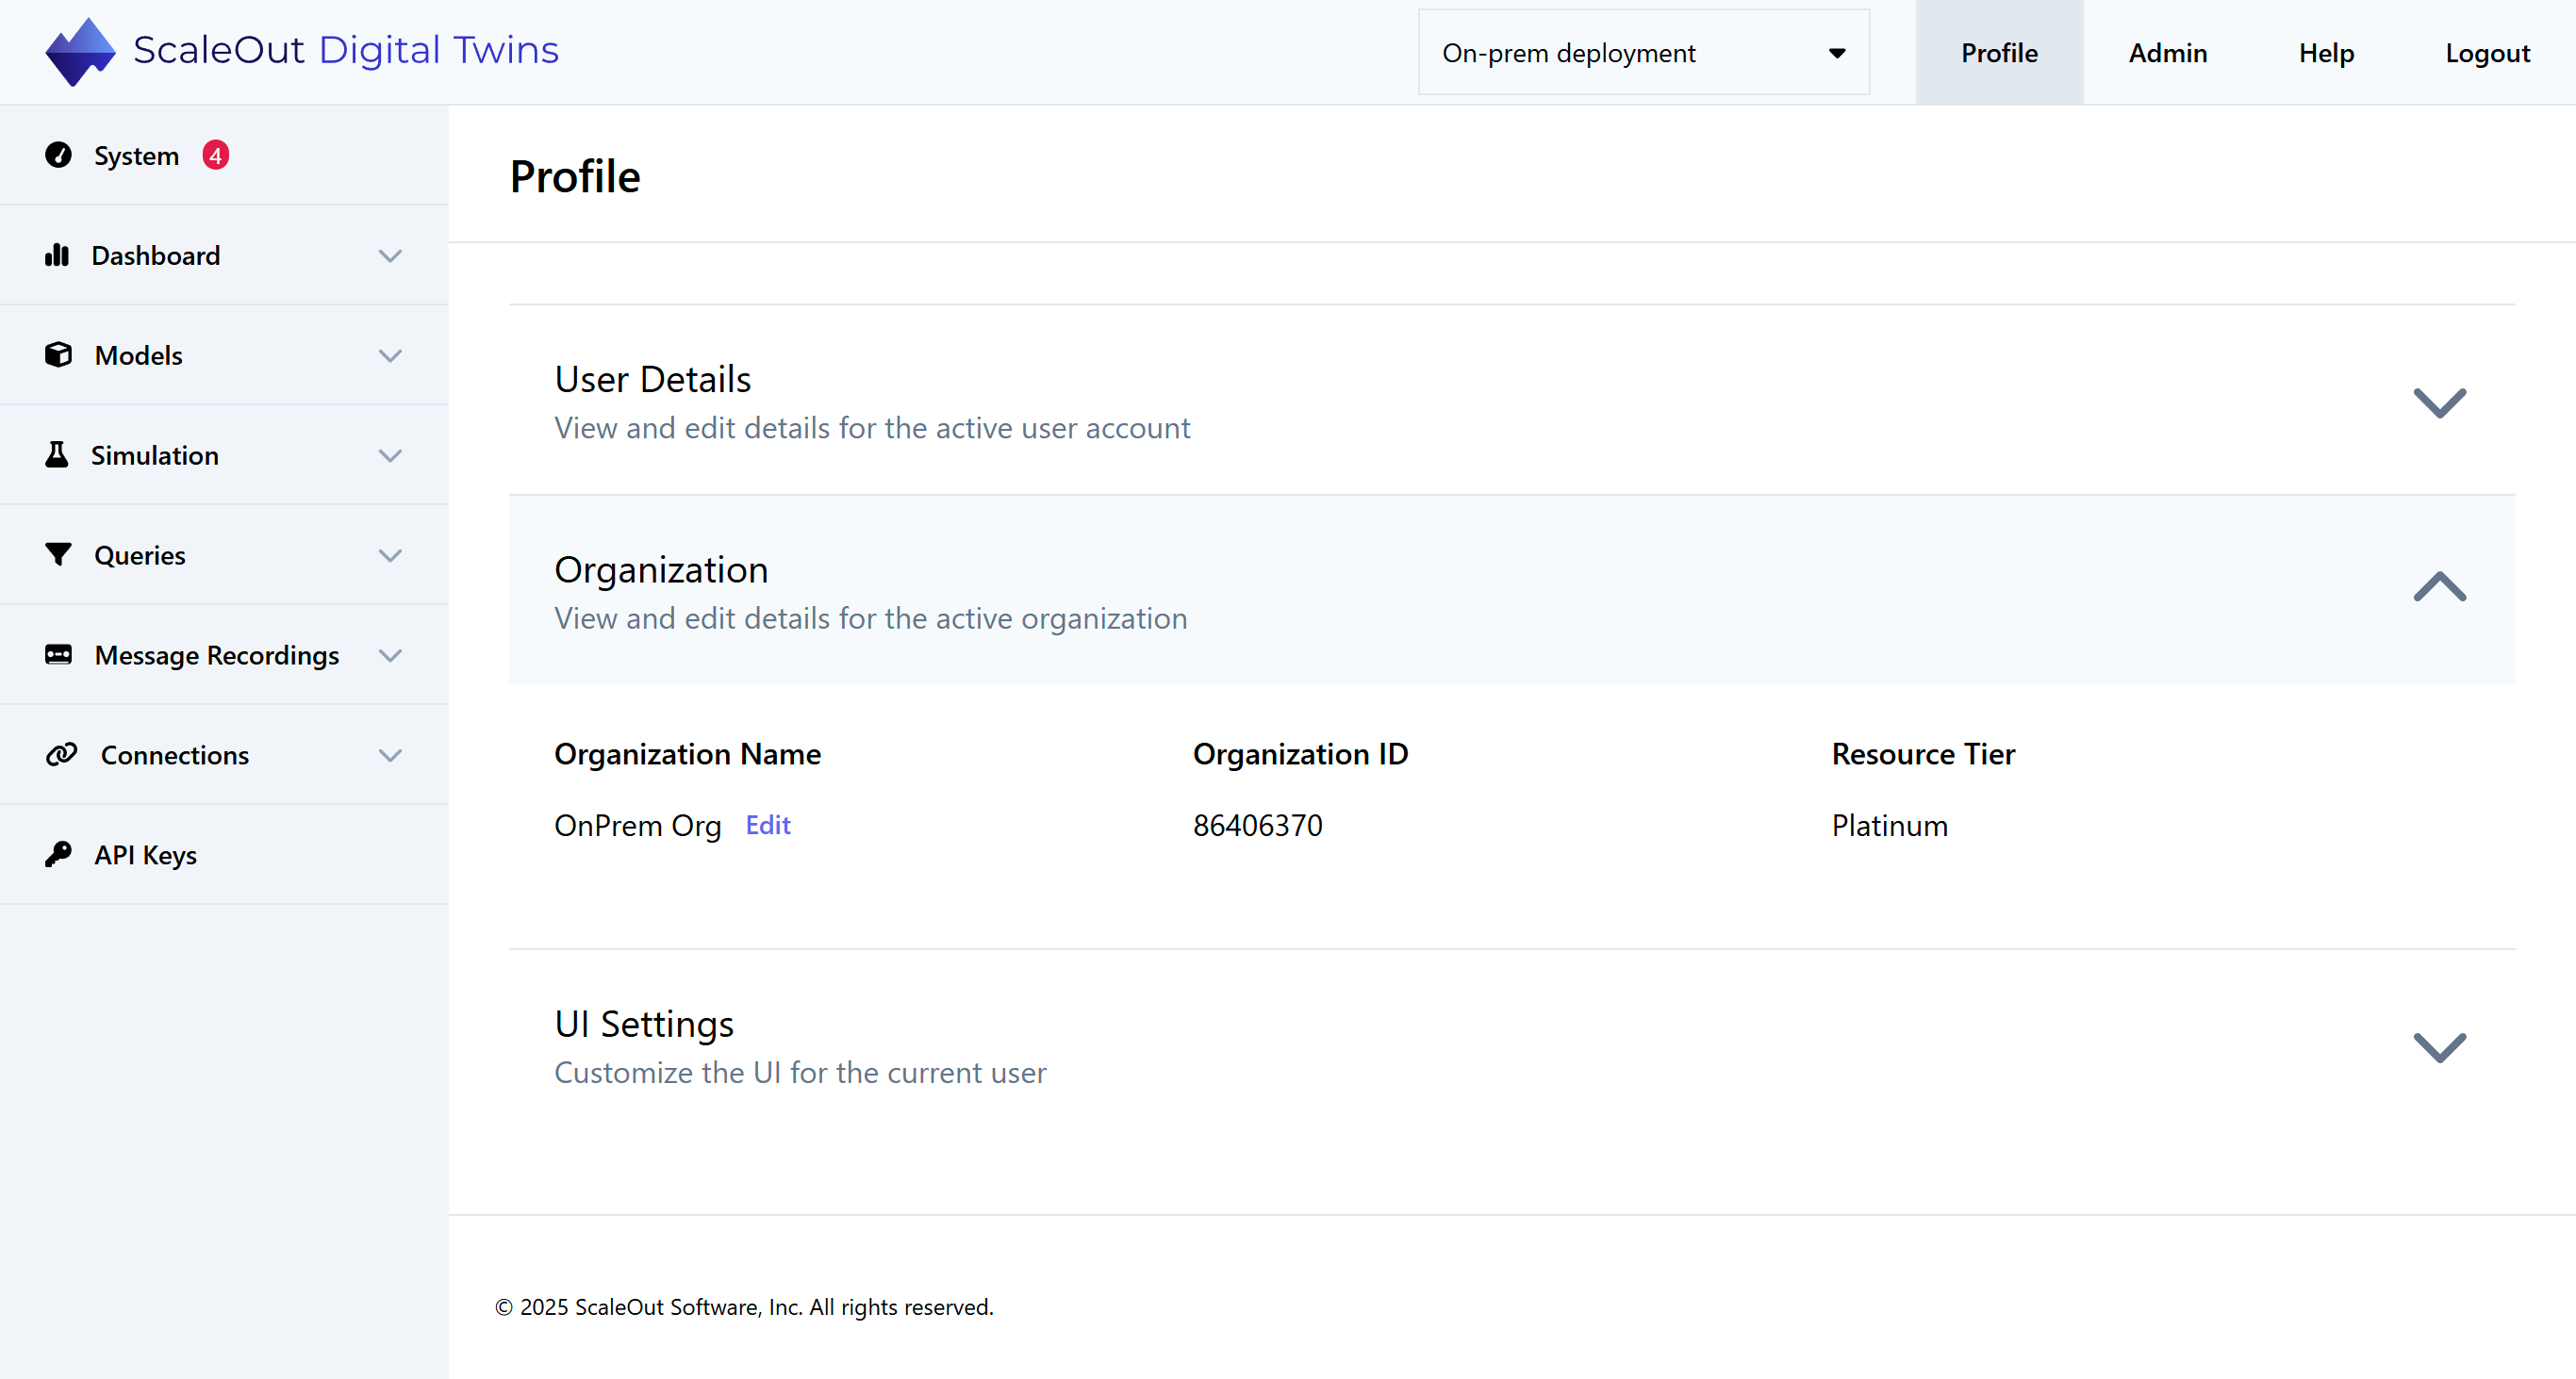Click the Queries funnel icon
Viewport: 2576px width, 1379px height.
tap(58, 554)
